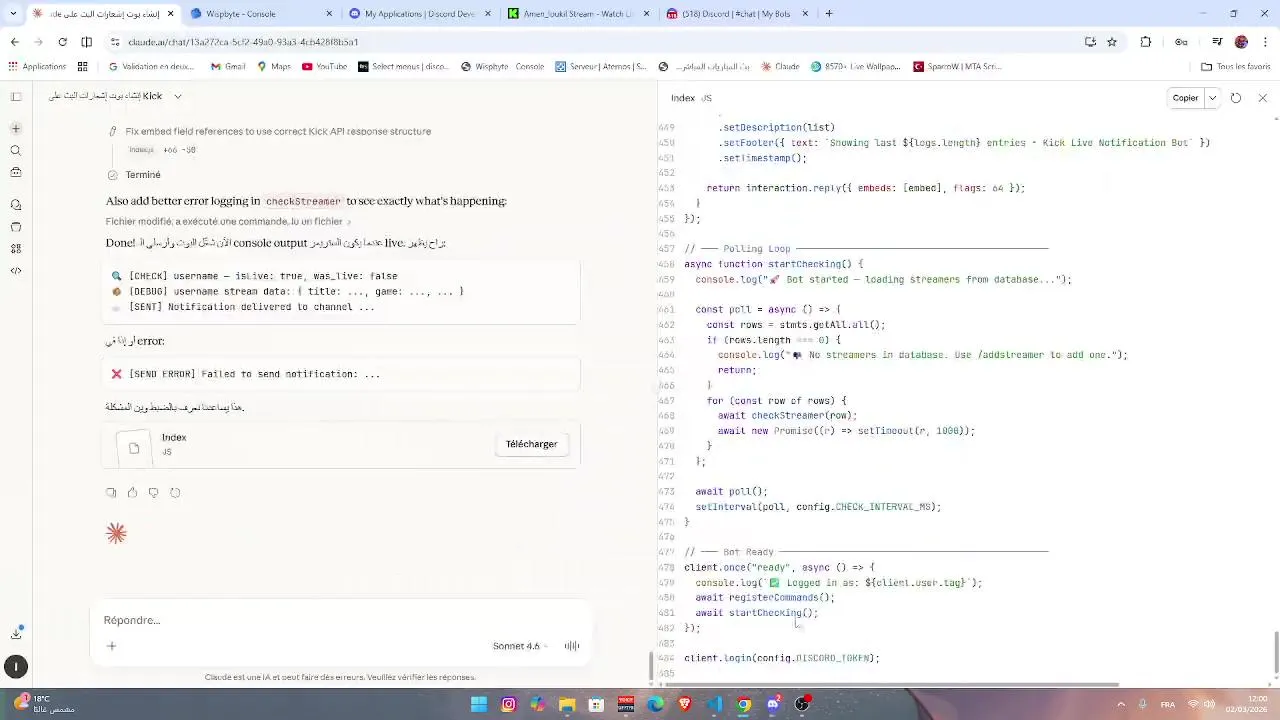Open the Applications bookmark shortcut
Viewport: 1280px width, 720px height.
(37, 67)
